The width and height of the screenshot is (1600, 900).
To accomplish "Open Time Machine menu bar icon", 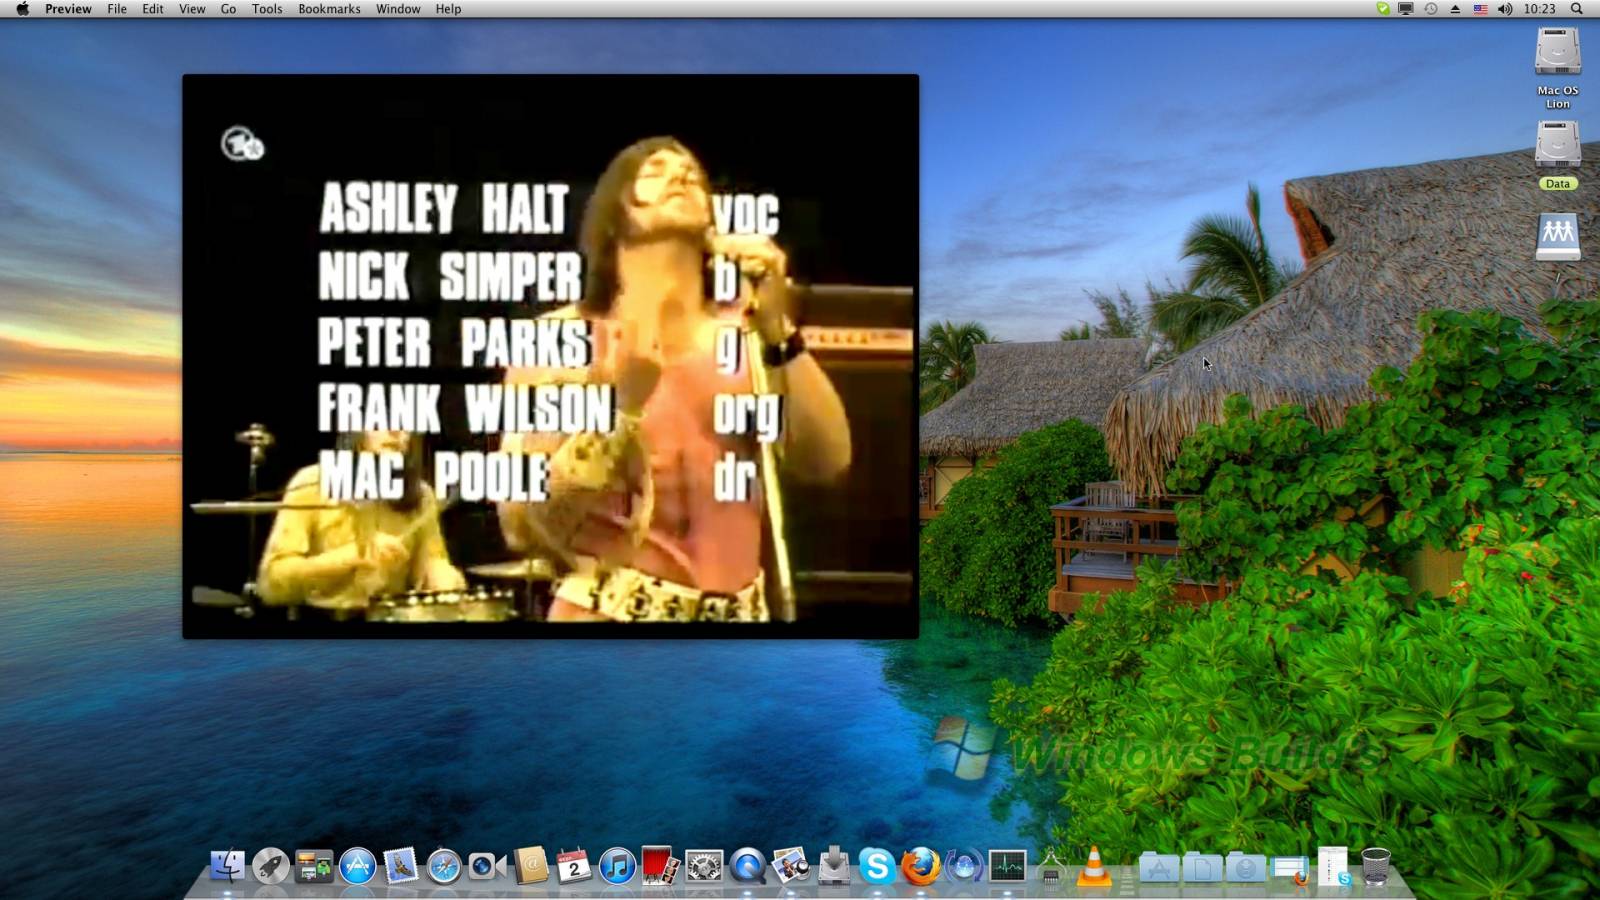I will [1431, 9].
